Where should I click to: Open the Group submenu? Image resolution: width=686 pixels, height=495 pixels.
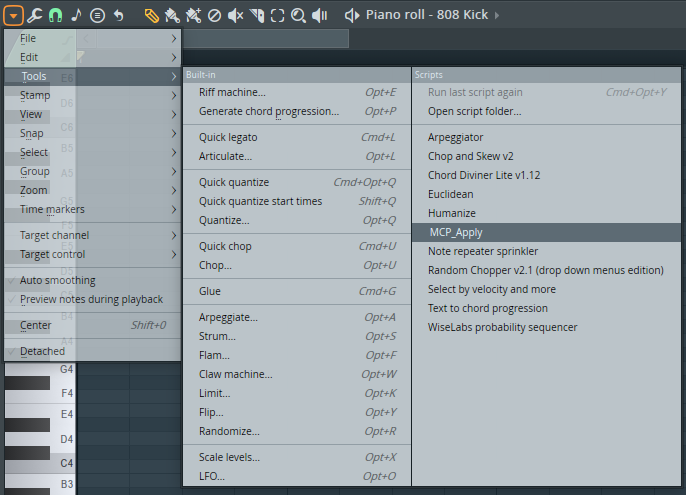point(92,172)
